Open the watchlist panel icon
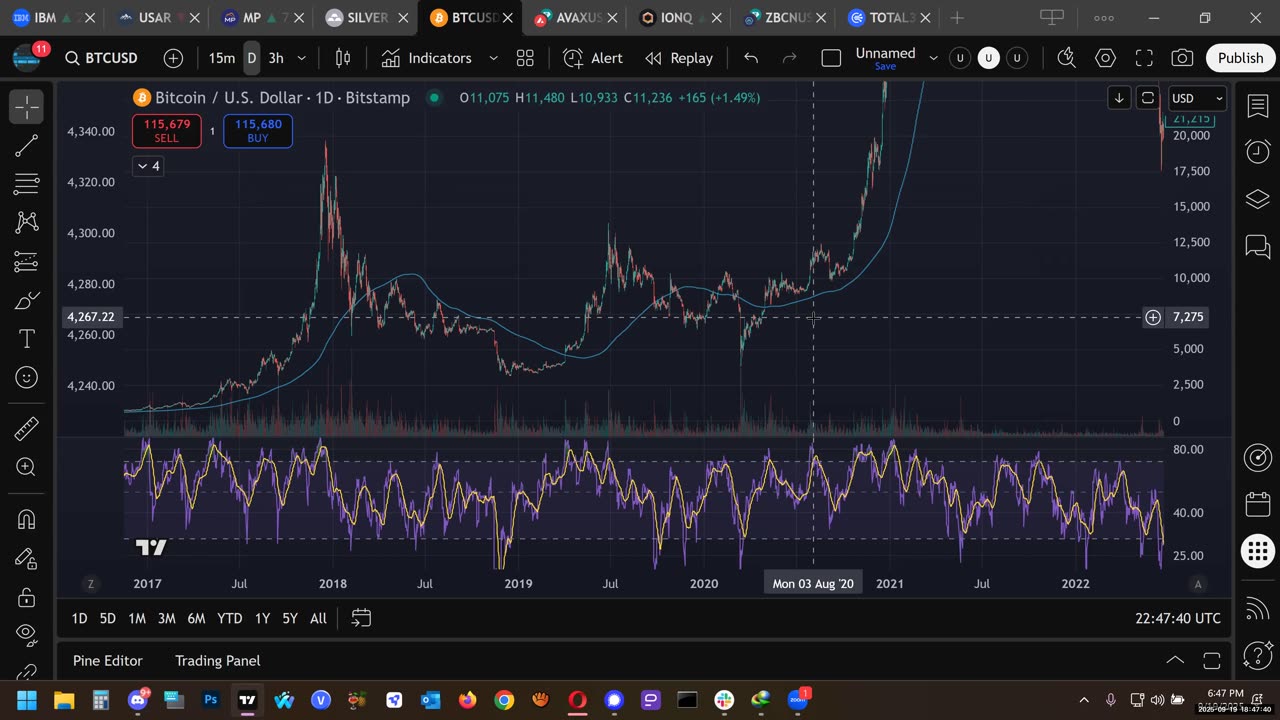1280x720 pixels. click(x=1258, y=107)
